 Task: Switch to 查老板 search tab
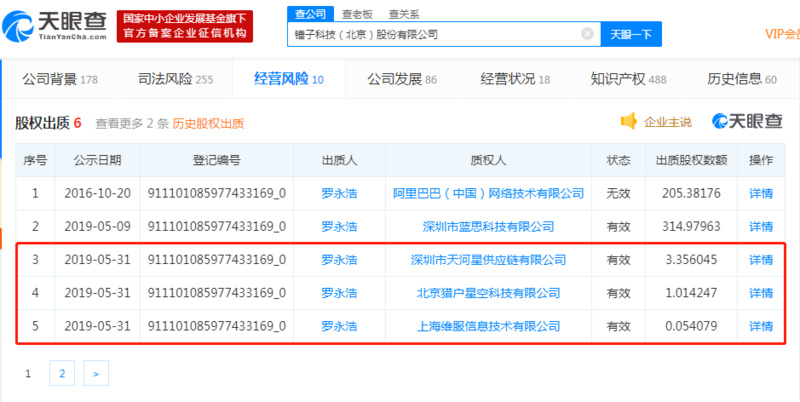click(x=357, y=14)
